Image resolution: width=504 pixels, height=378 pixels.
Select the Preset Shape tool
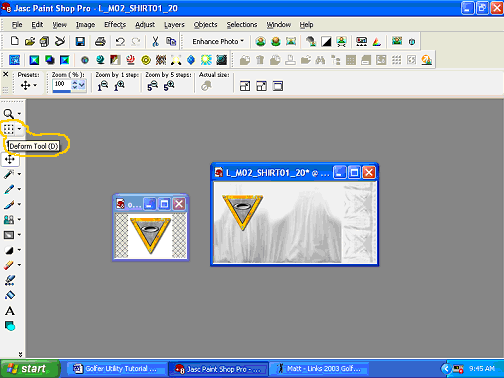pos(10,326)
